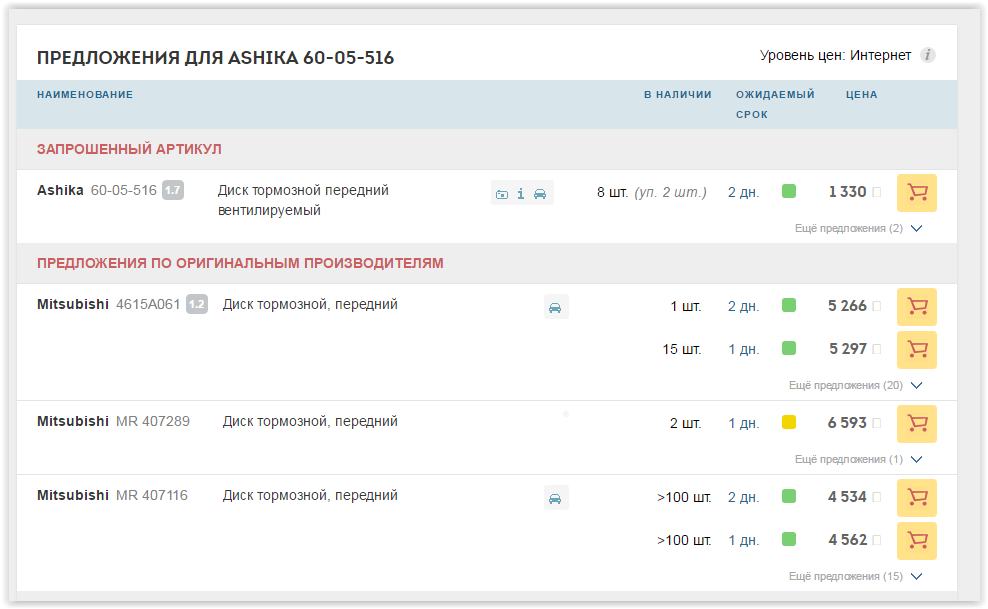This screenshot has height=609, width=988.
Task: Click green indicator beside price 5 297
Action: (x=789, y=348)
